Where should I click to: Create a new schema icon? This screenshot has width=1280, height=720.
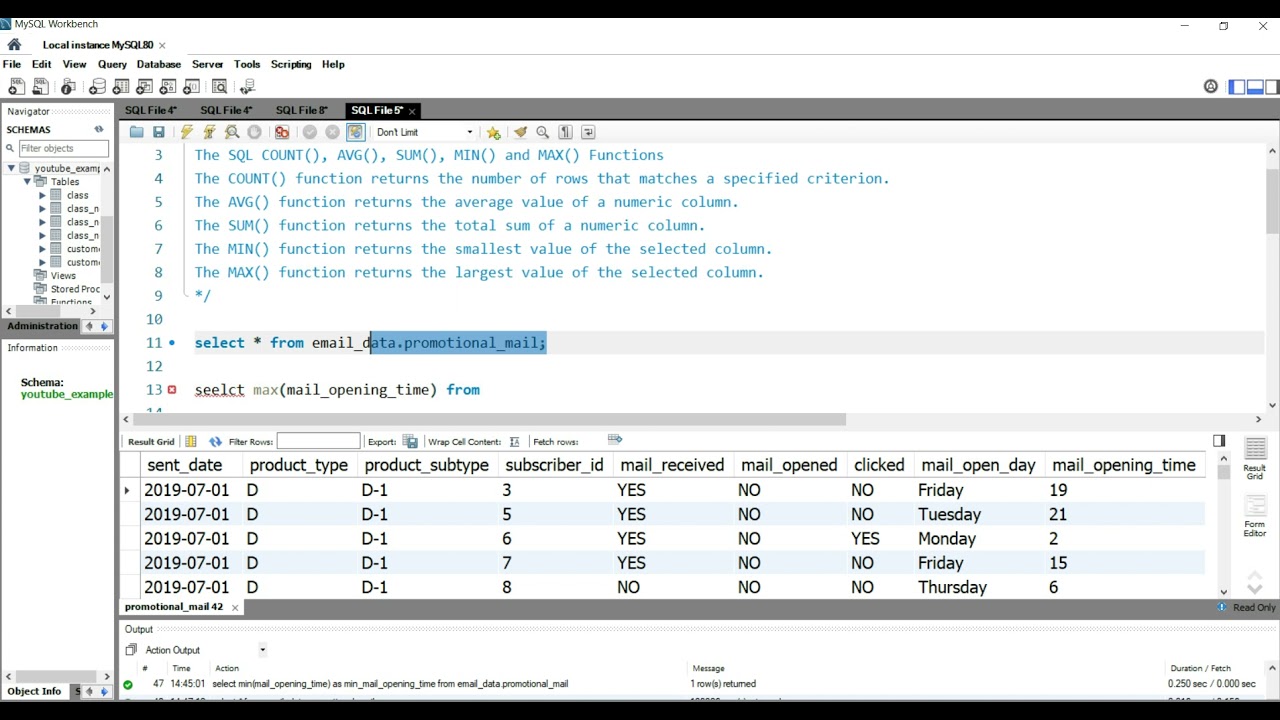(x=97, y=87)
